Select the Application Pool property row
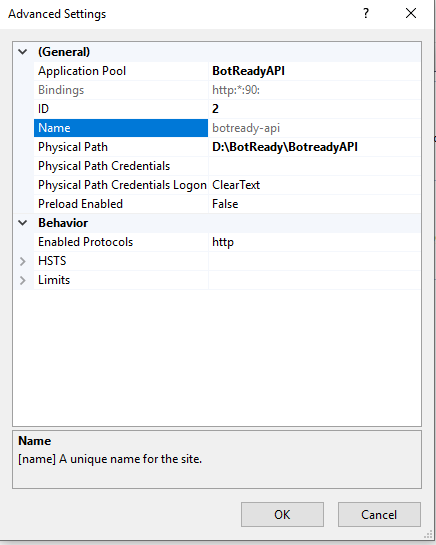This screenshot has height=545, width=436. coord(227,71)
